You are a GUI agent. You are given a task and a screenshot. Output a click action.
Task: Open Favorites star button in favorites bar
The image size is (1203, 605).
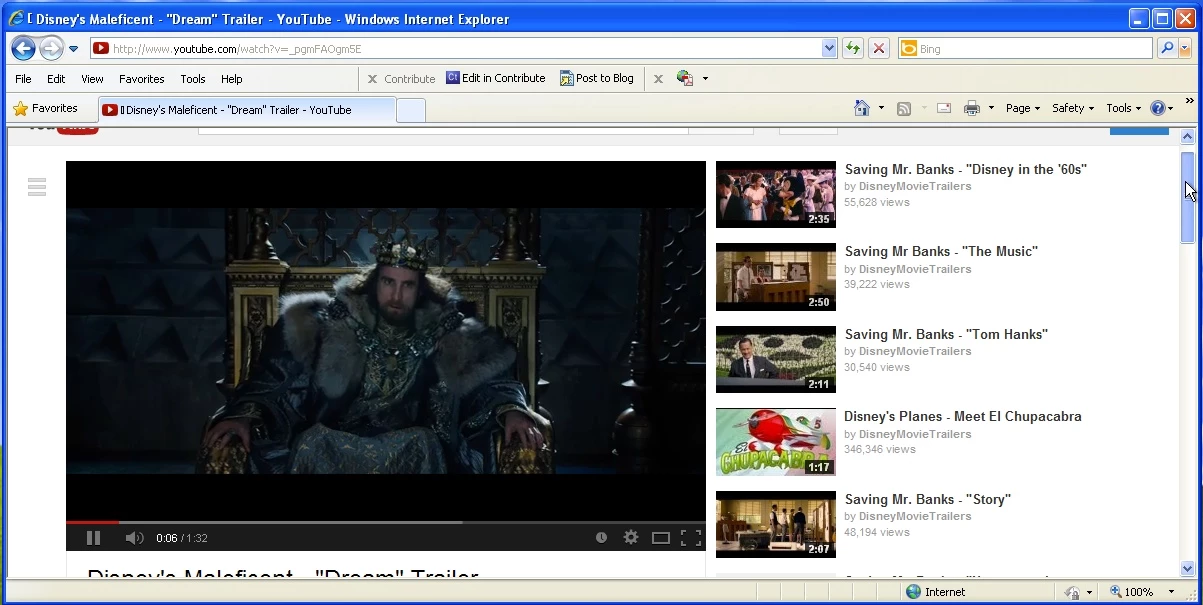tap(46, 108)
